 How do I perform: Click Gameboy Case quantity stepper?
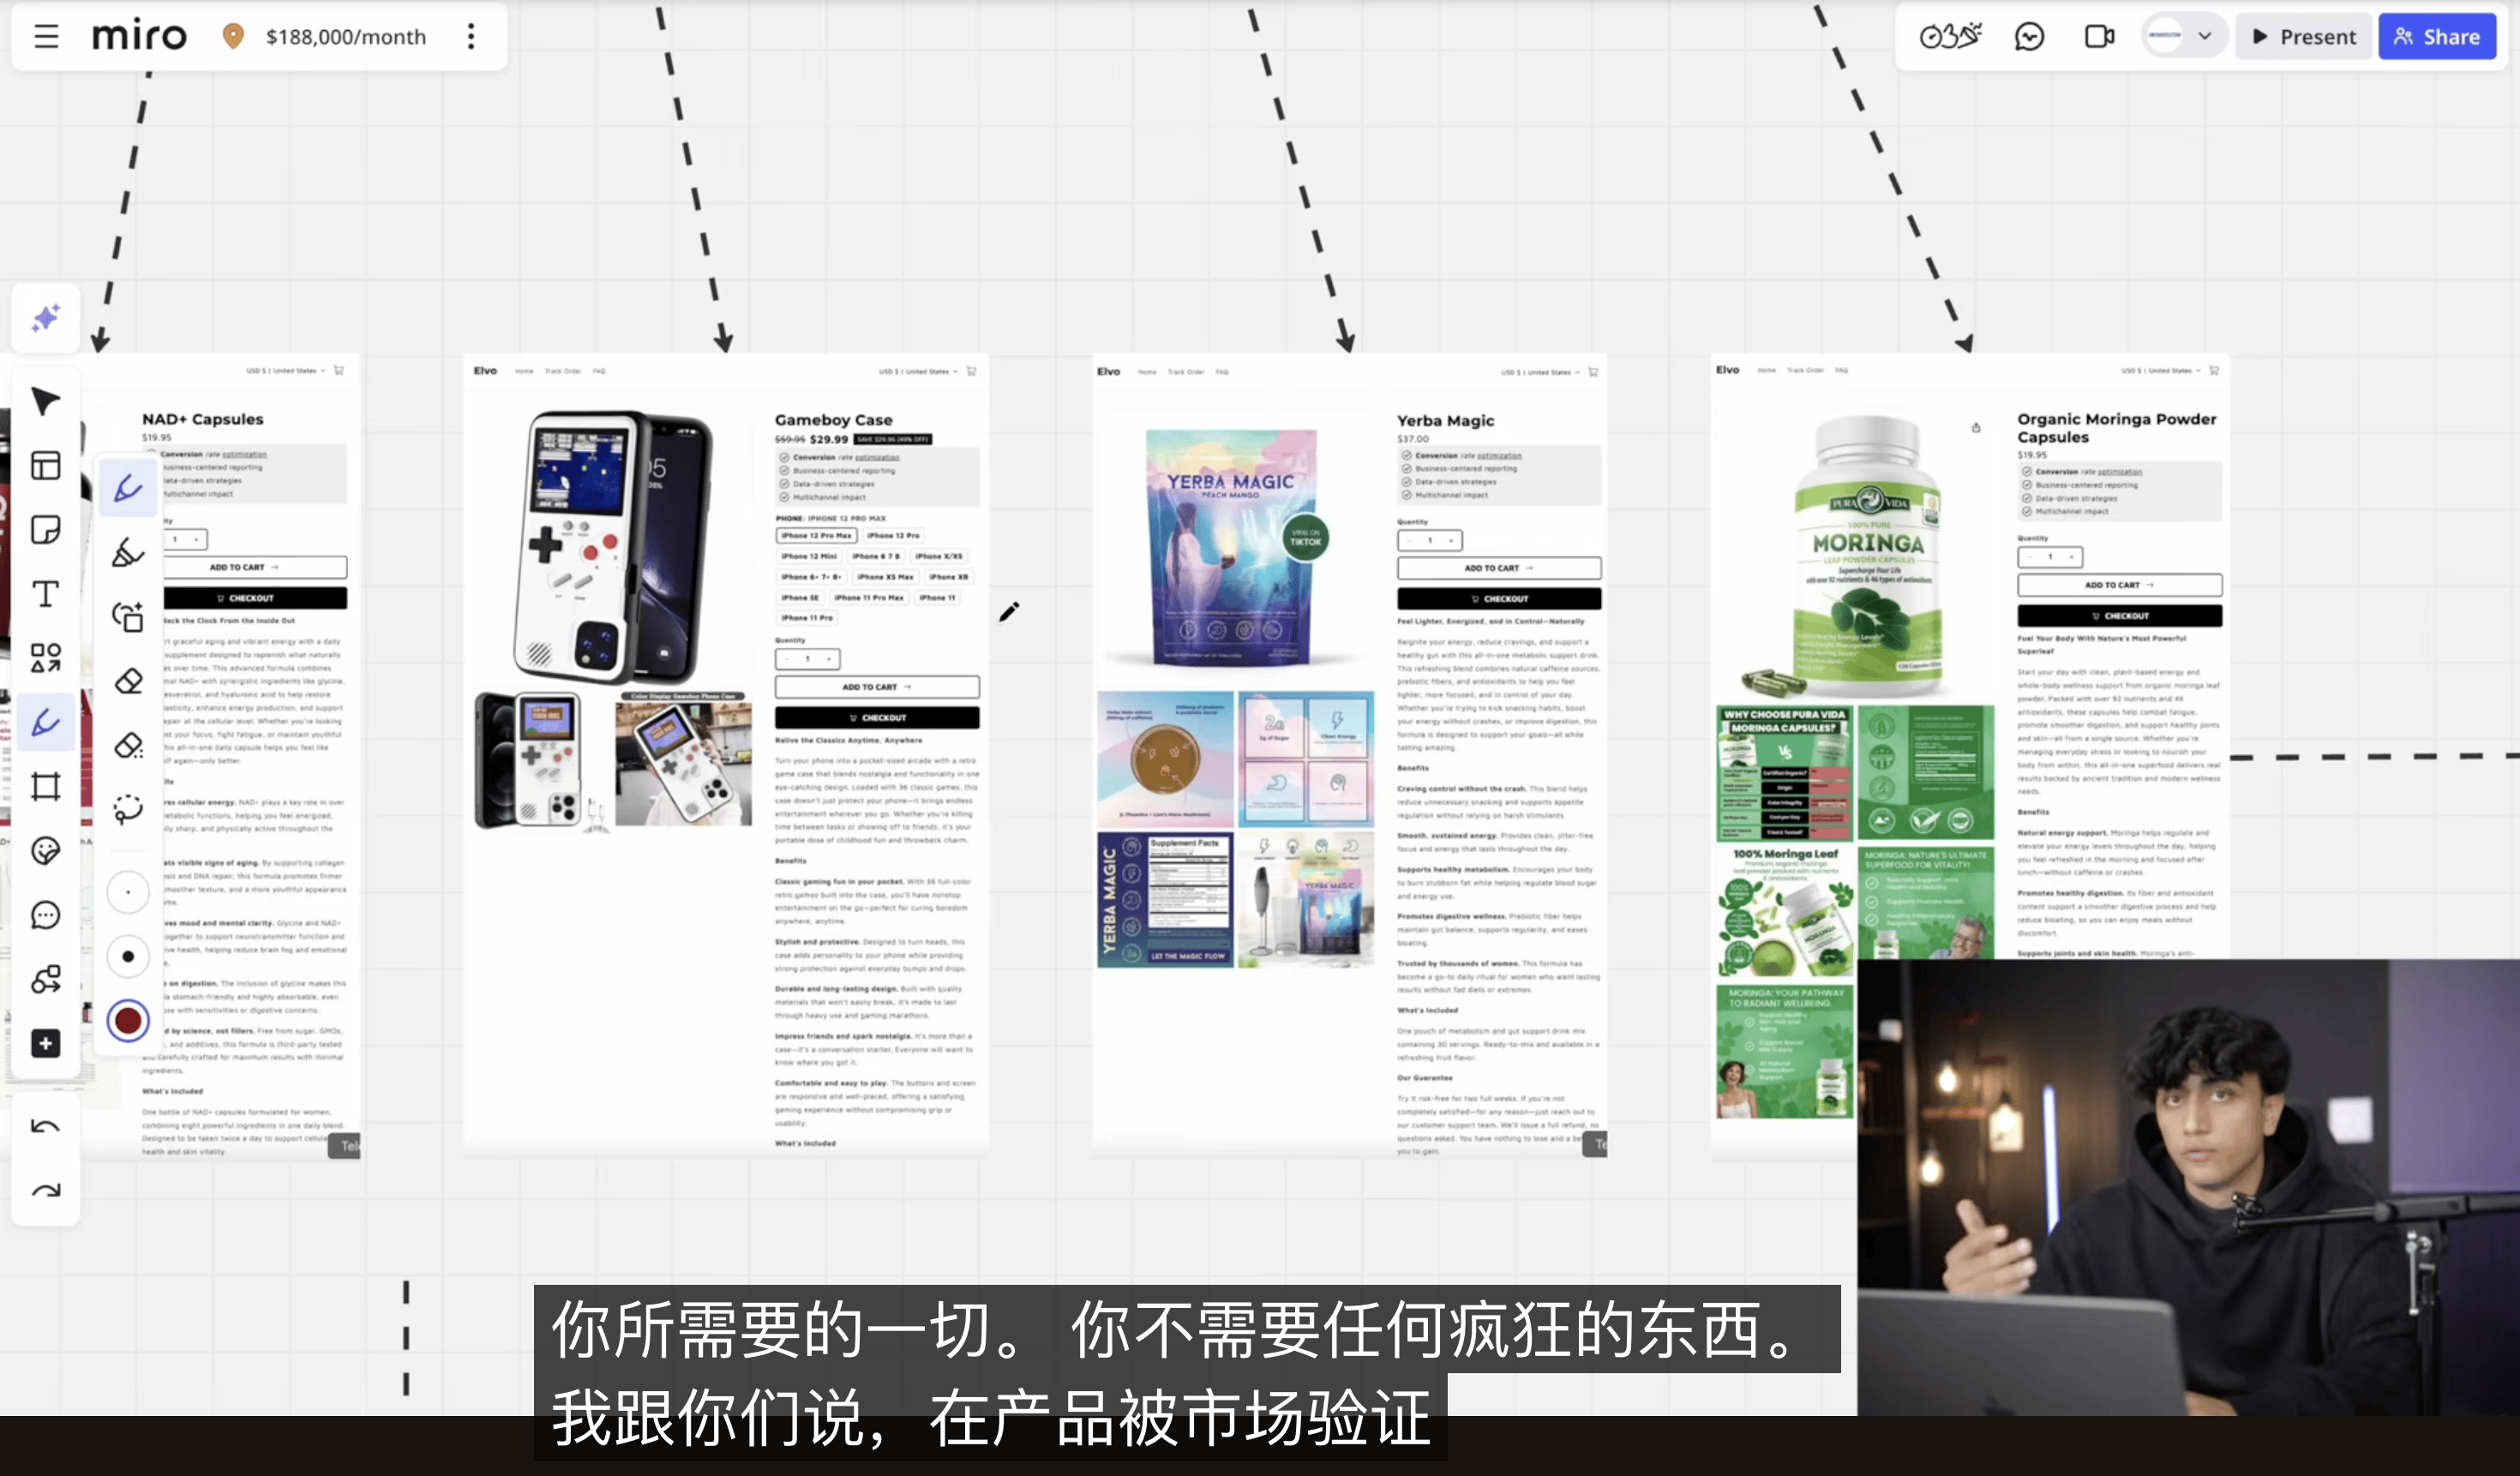[x=808, y=659]
